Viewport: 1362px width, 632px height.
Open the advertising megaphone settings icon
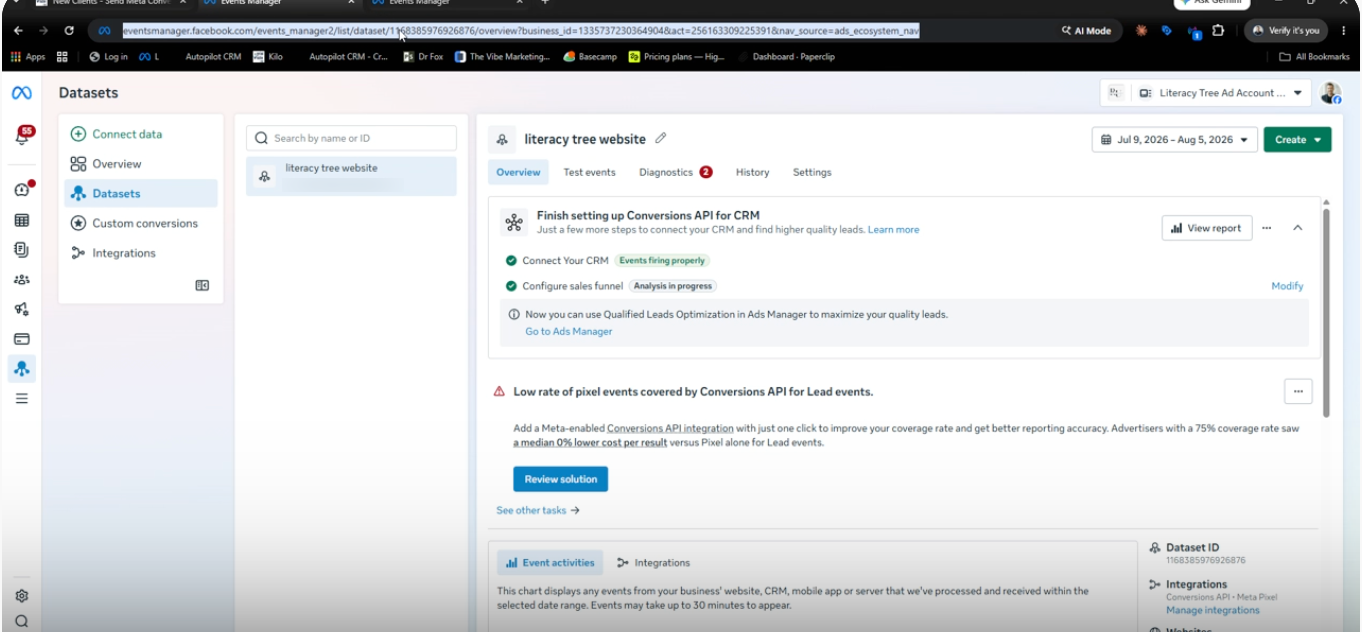pos(22,309)
